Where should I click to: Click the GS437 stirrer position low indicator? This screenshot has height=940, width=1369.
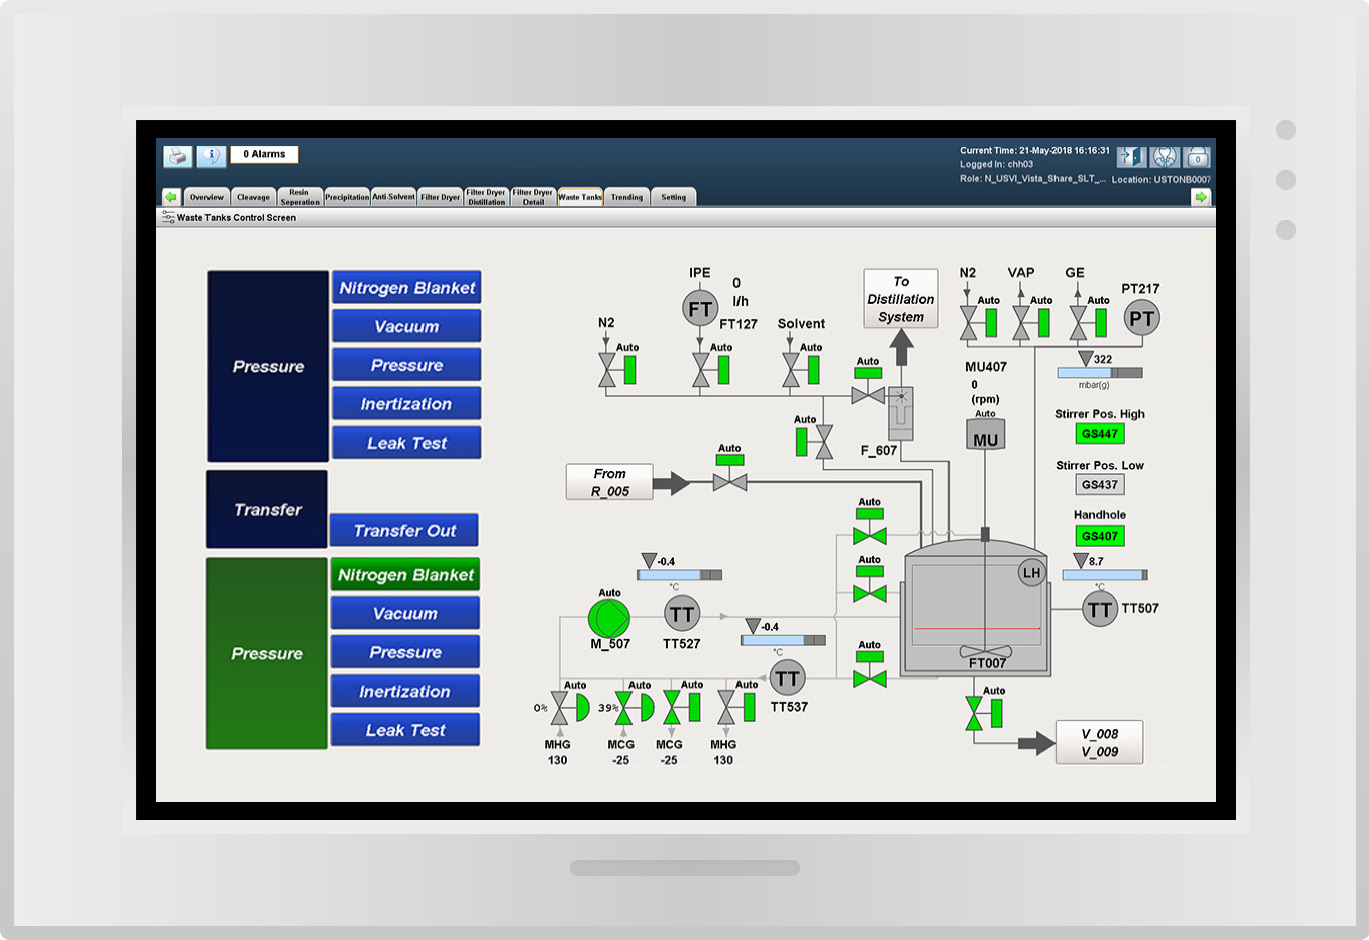1100,485
